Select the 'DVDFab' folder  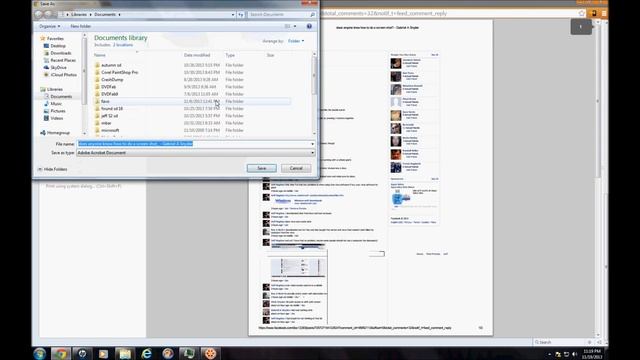pyautogui.click(x=108, y=87)
